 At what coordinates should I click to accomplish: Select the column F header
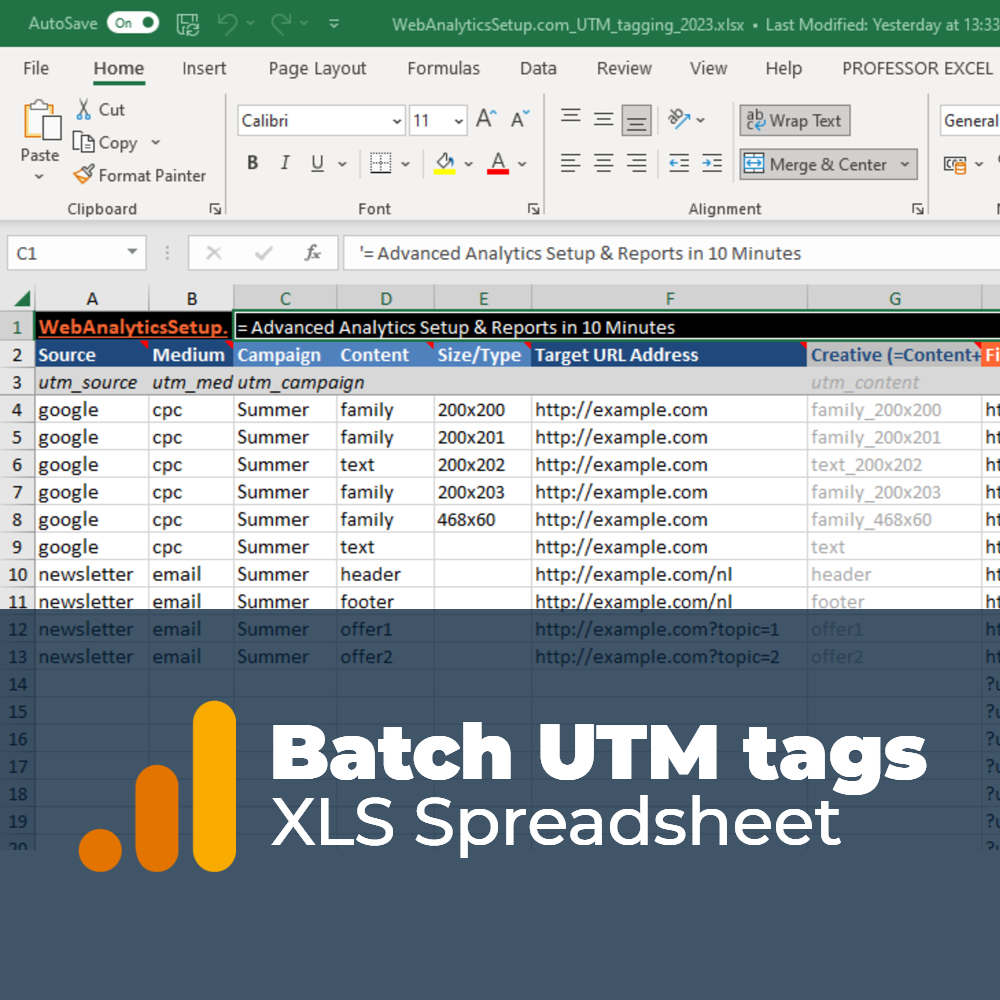click(670, 298)
